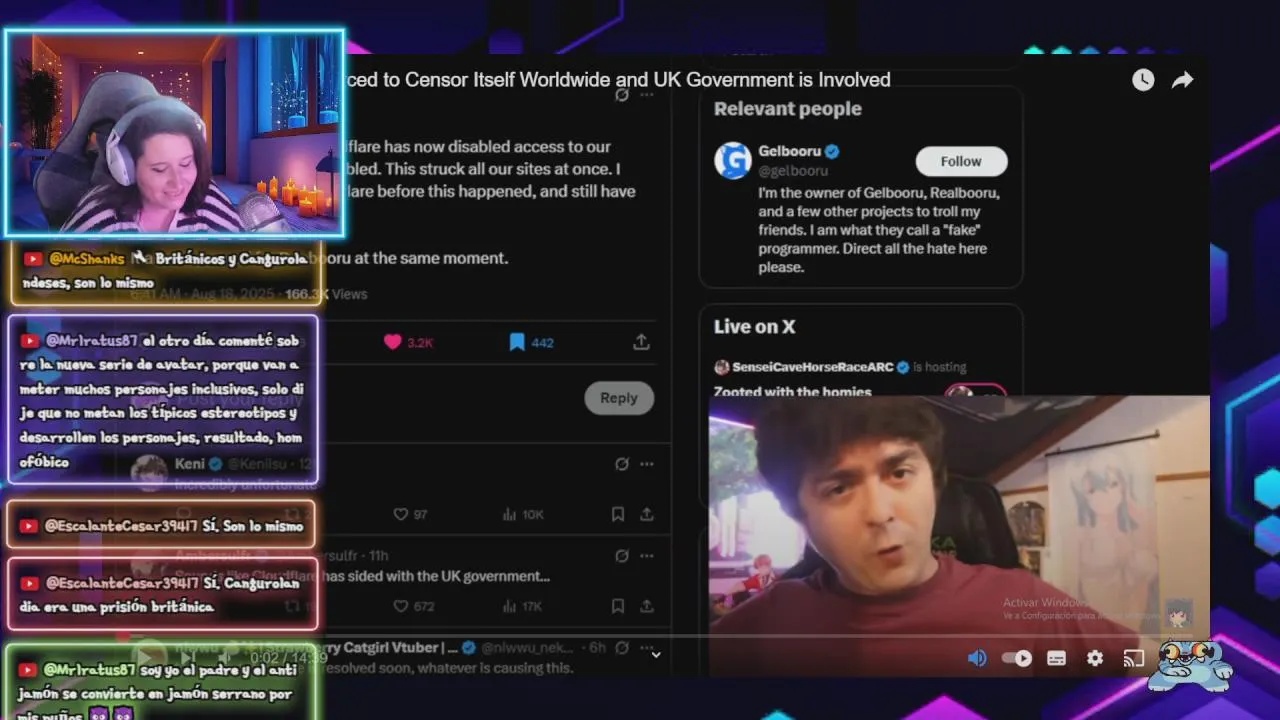
Task: Click the chat message about 'prisión británica'
Action: point(162,594)
